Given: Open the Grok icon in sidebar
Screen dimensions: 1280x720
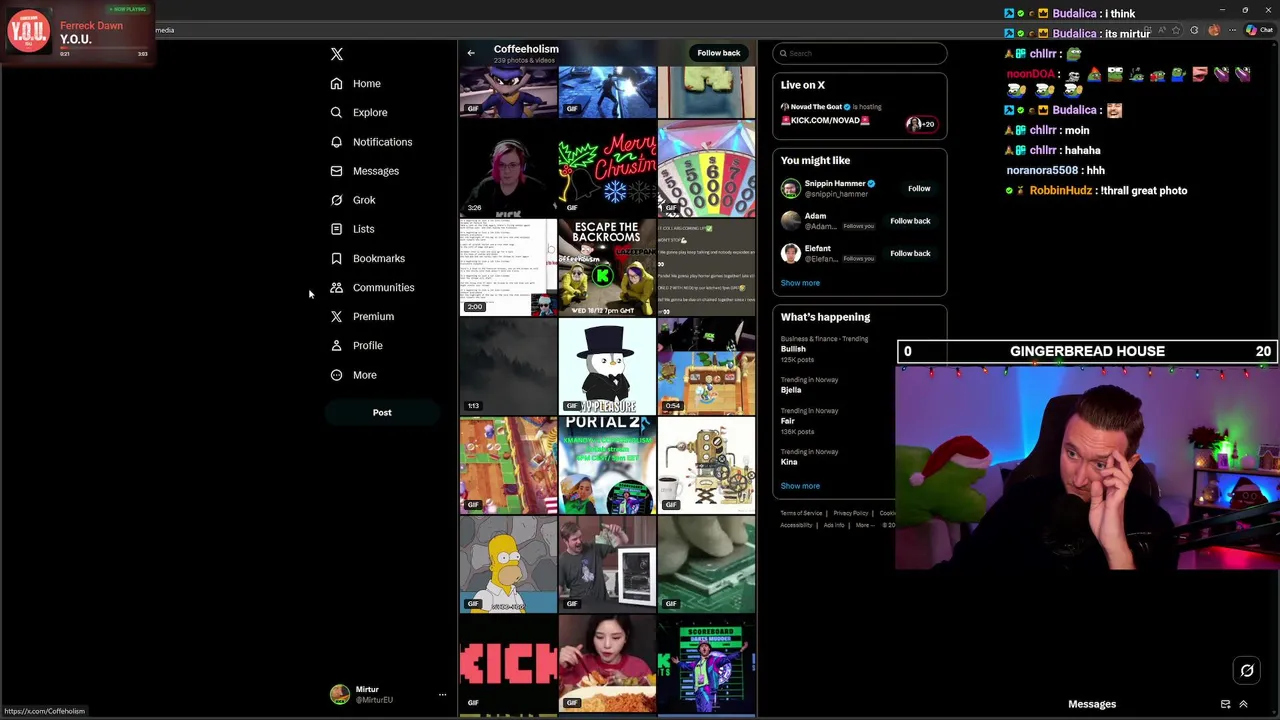Looking at the screenshot, I should pos(336,200).
